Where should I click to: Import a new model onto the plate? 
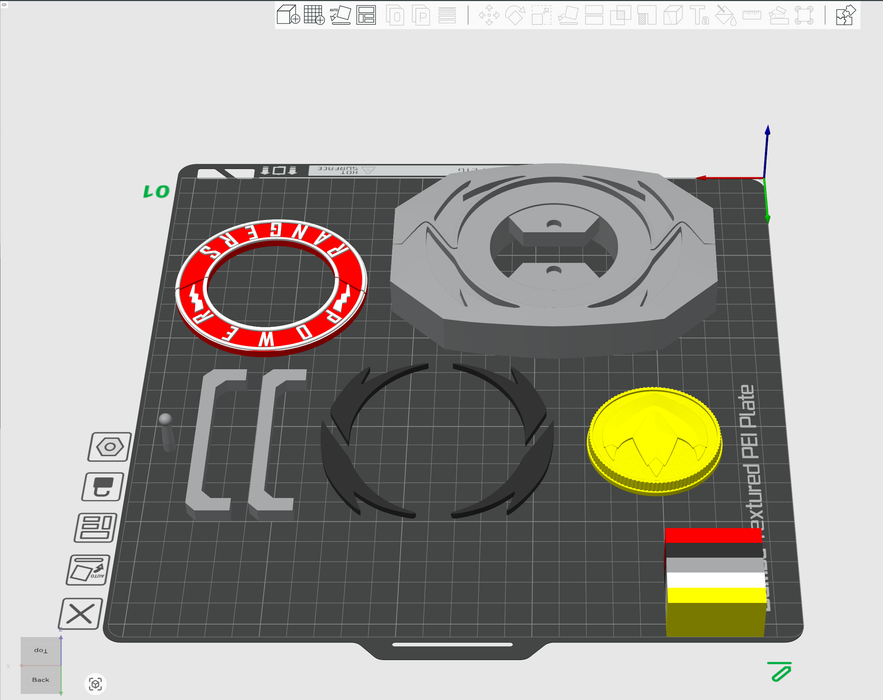(x=287, y=15)
